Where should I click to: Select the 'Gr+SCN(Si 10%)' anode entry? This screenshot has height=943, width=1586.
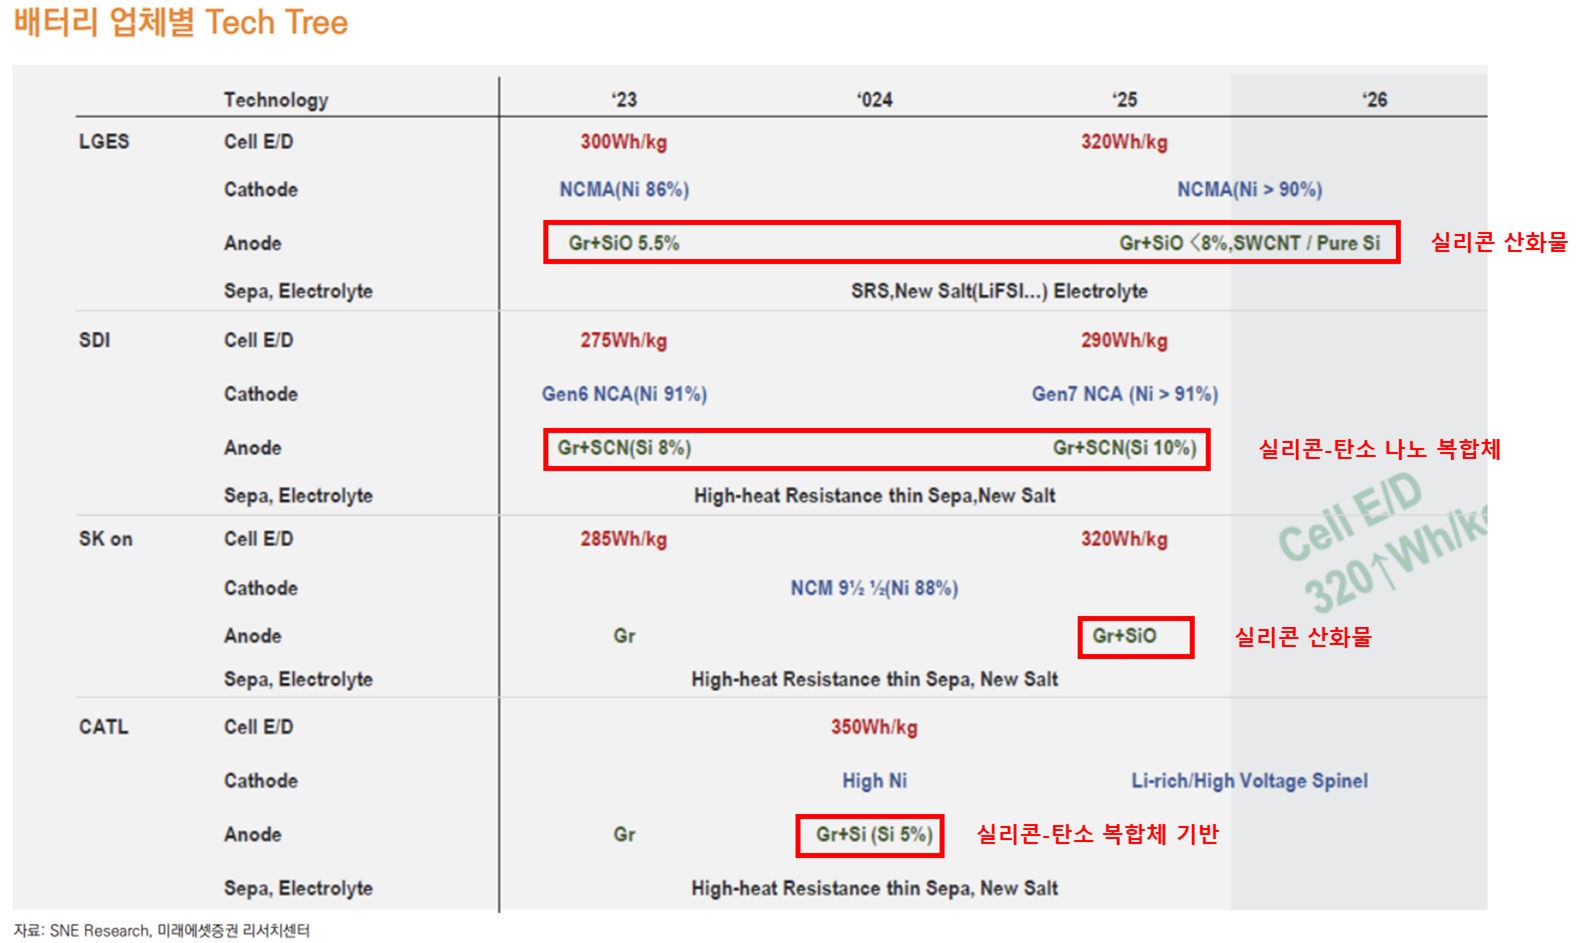1124,448
